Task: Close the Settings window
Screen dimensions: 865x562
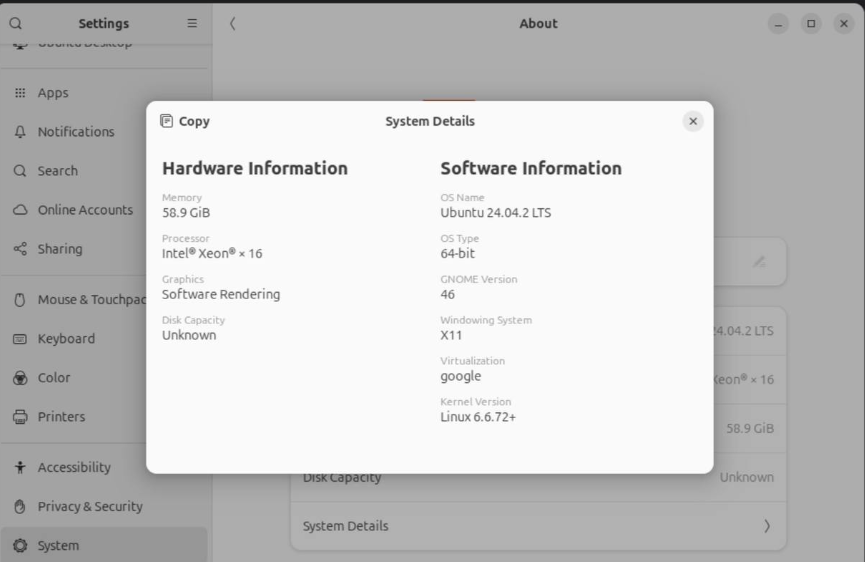Action: click(x=843, y=24)
